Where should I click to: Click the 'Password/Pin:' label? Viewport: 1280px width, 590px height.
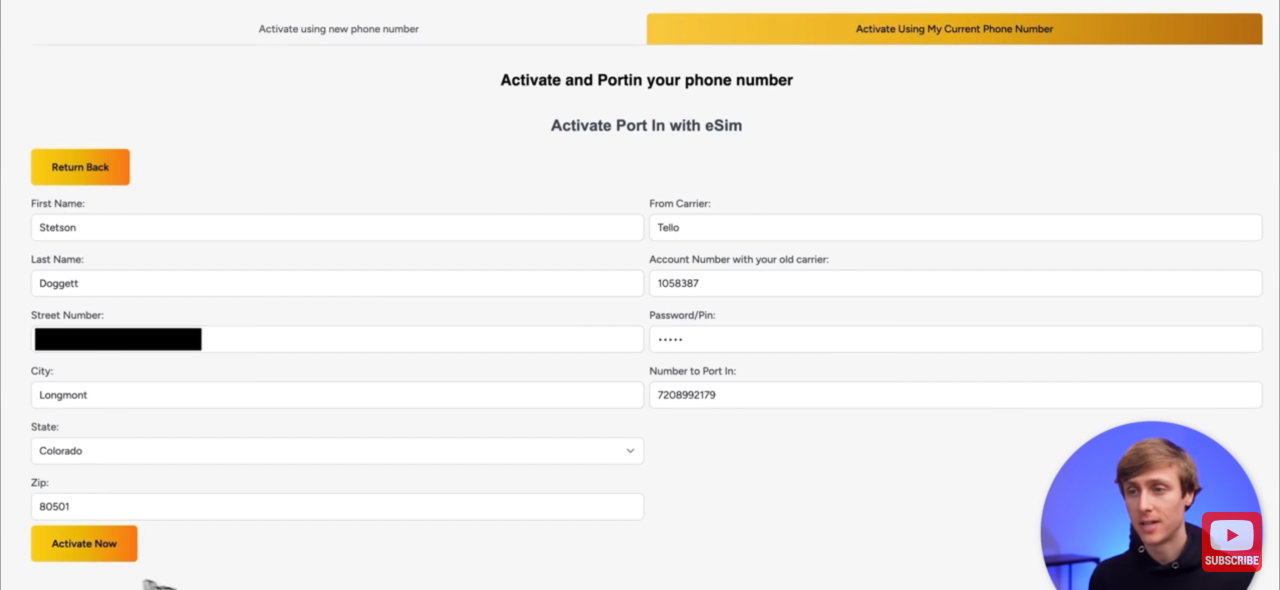(682, 316)
